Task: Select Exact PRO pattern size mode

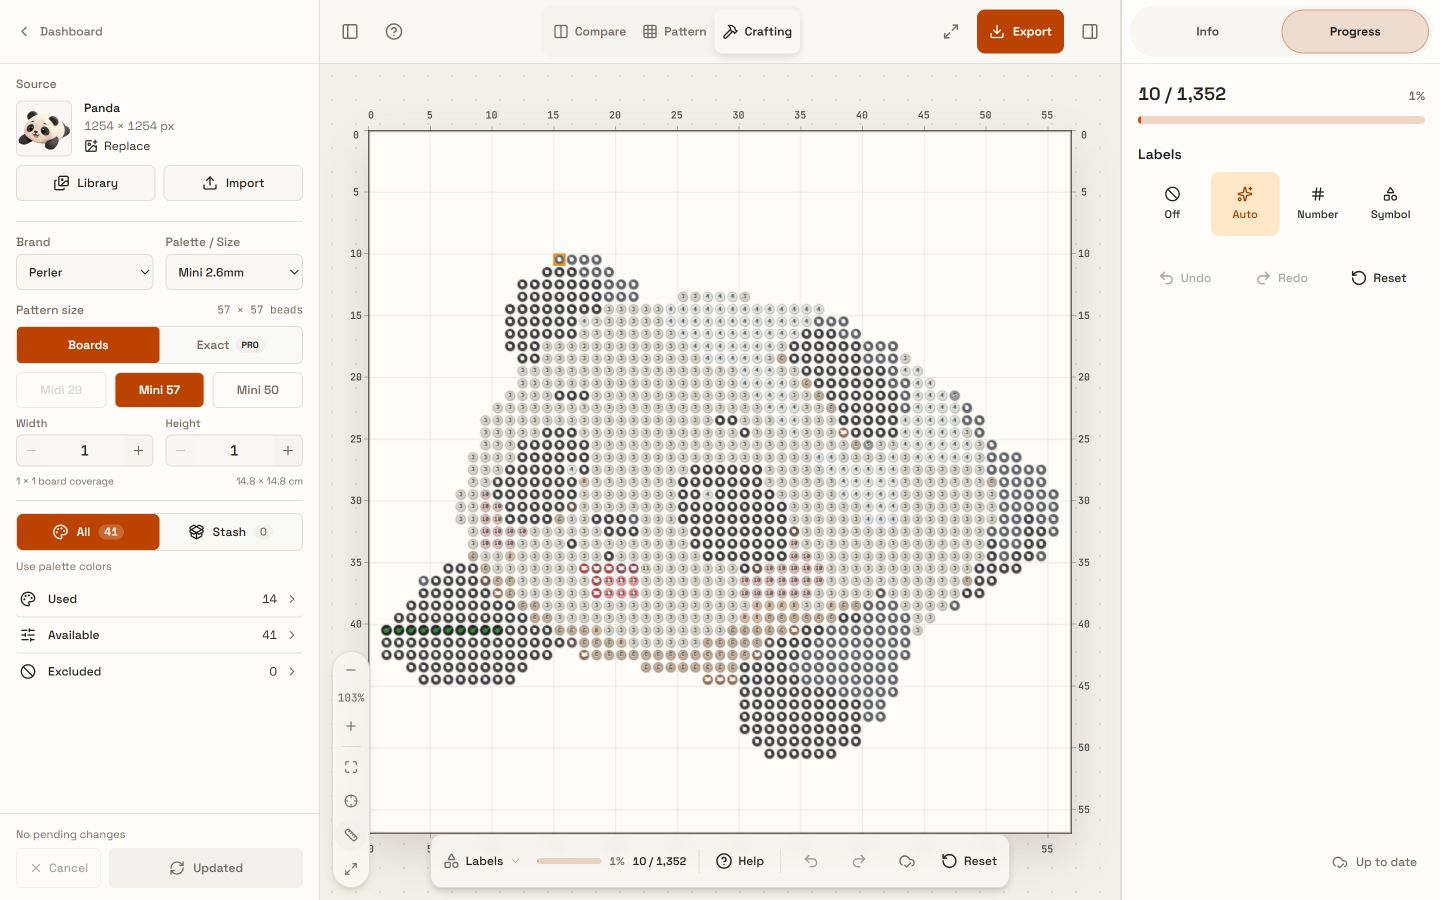Action: point(230,345)
